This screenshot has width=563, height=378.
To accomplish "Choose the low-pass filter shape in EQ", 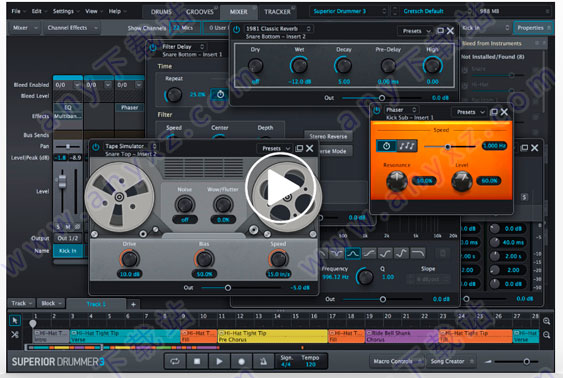I will (418, 254).
